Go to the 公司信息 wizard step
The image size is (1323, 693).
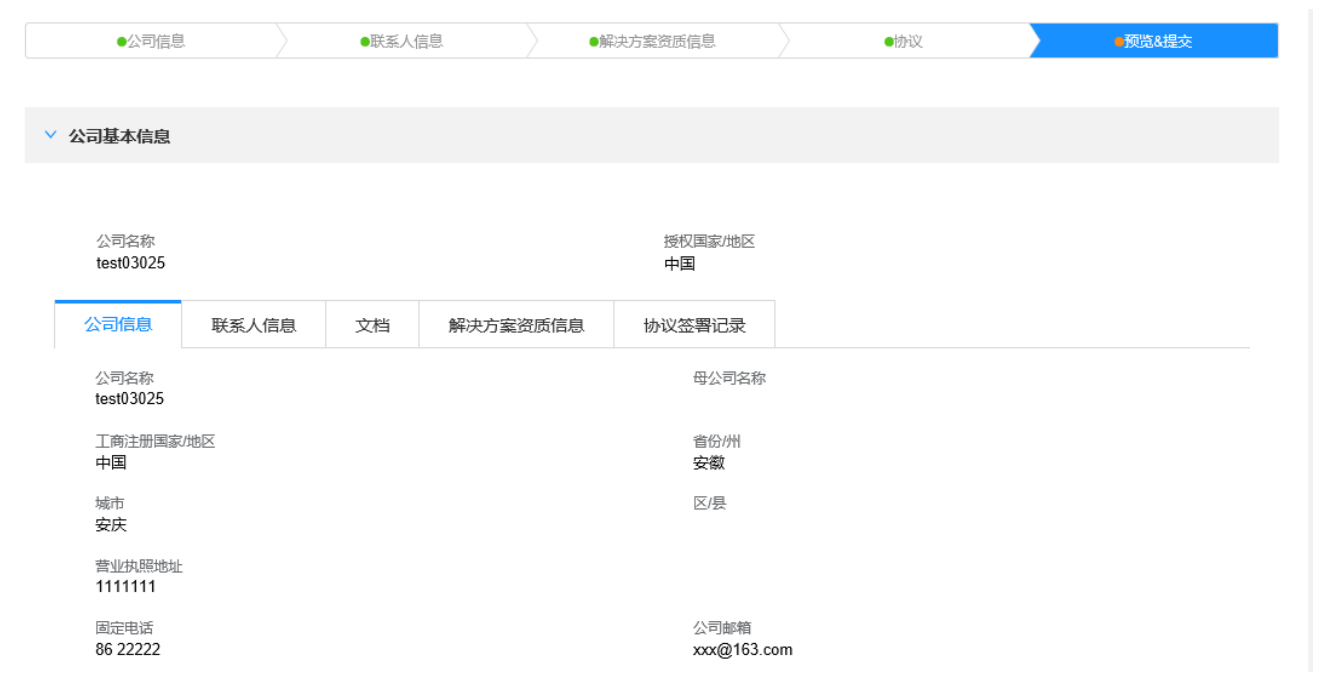click(x=151, y=41)
